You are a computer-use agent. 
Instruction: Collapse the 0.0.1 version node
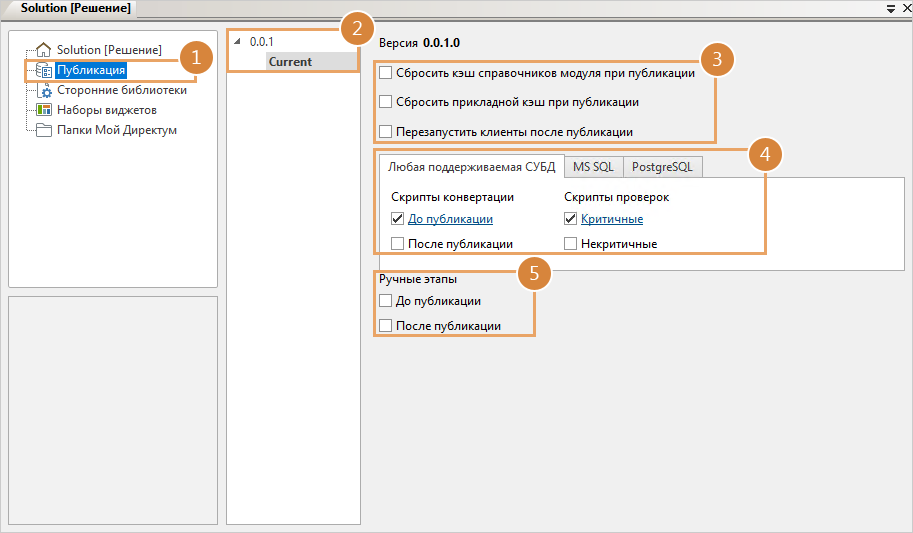click(237, 42)
